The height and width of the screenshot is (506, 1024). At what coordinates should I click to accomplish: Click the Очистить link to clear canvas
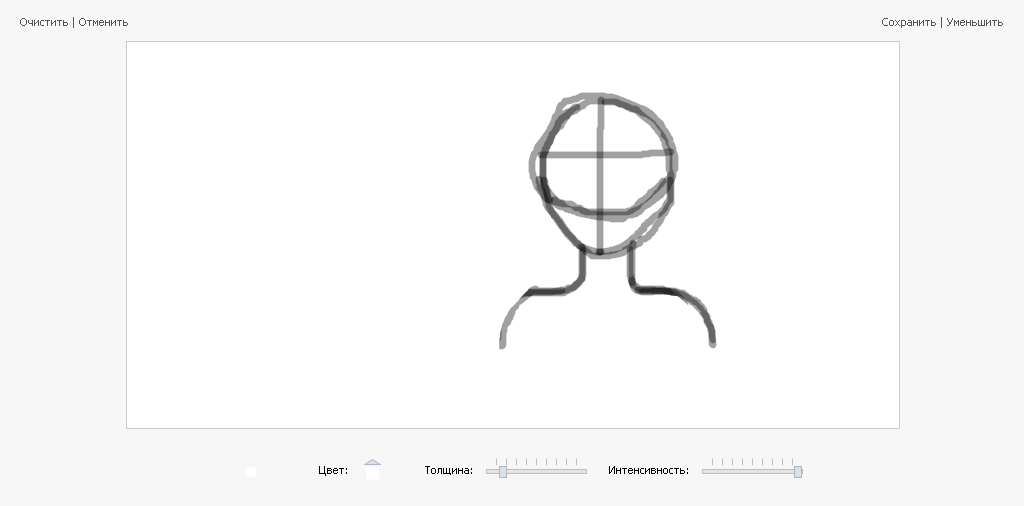click(43, 22)
